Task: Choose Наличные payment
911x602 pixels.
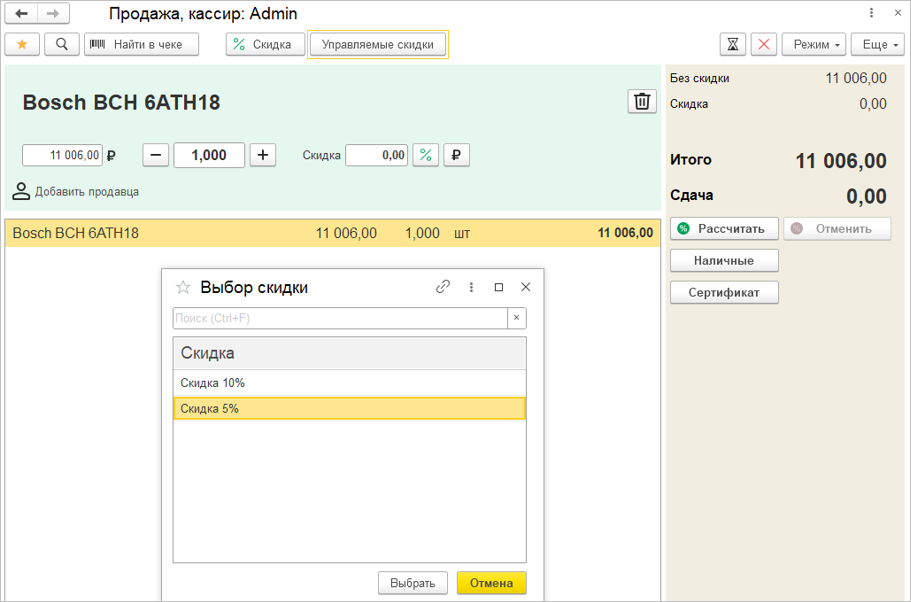Action: (x=725, y=261)
